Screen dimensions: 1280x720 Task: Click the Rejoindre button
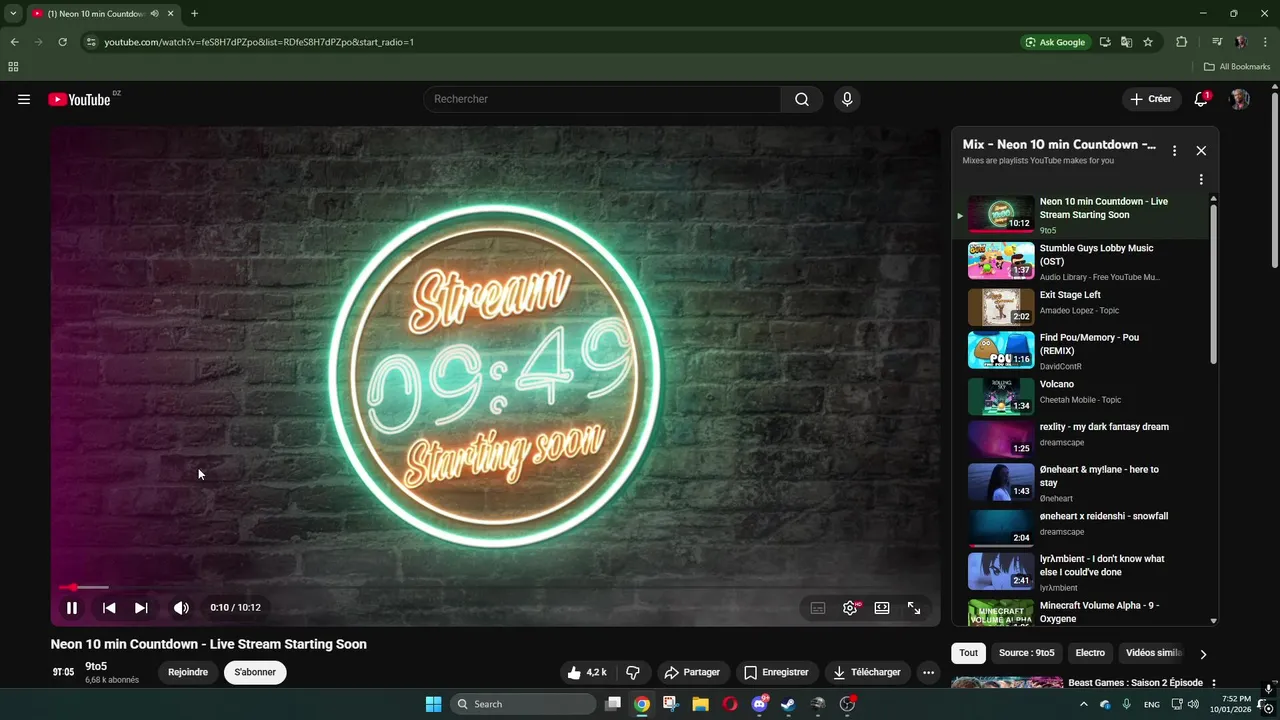(x=188, y=672)
